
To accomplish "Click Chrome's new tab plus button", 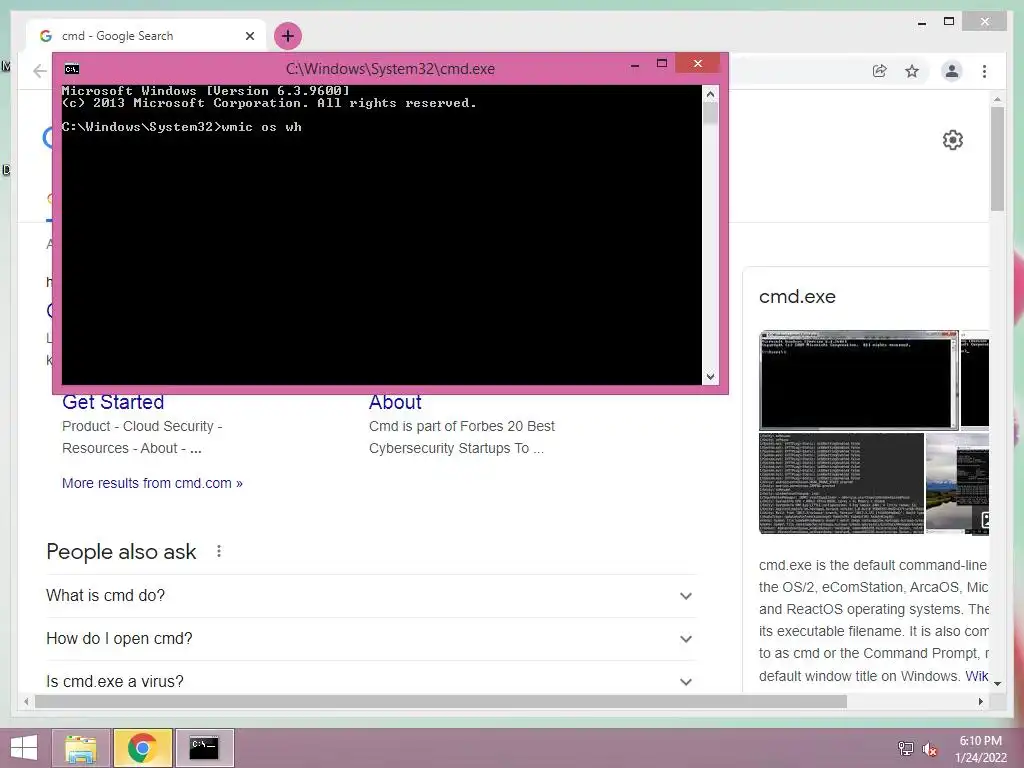I will click(x=288, y=36).
